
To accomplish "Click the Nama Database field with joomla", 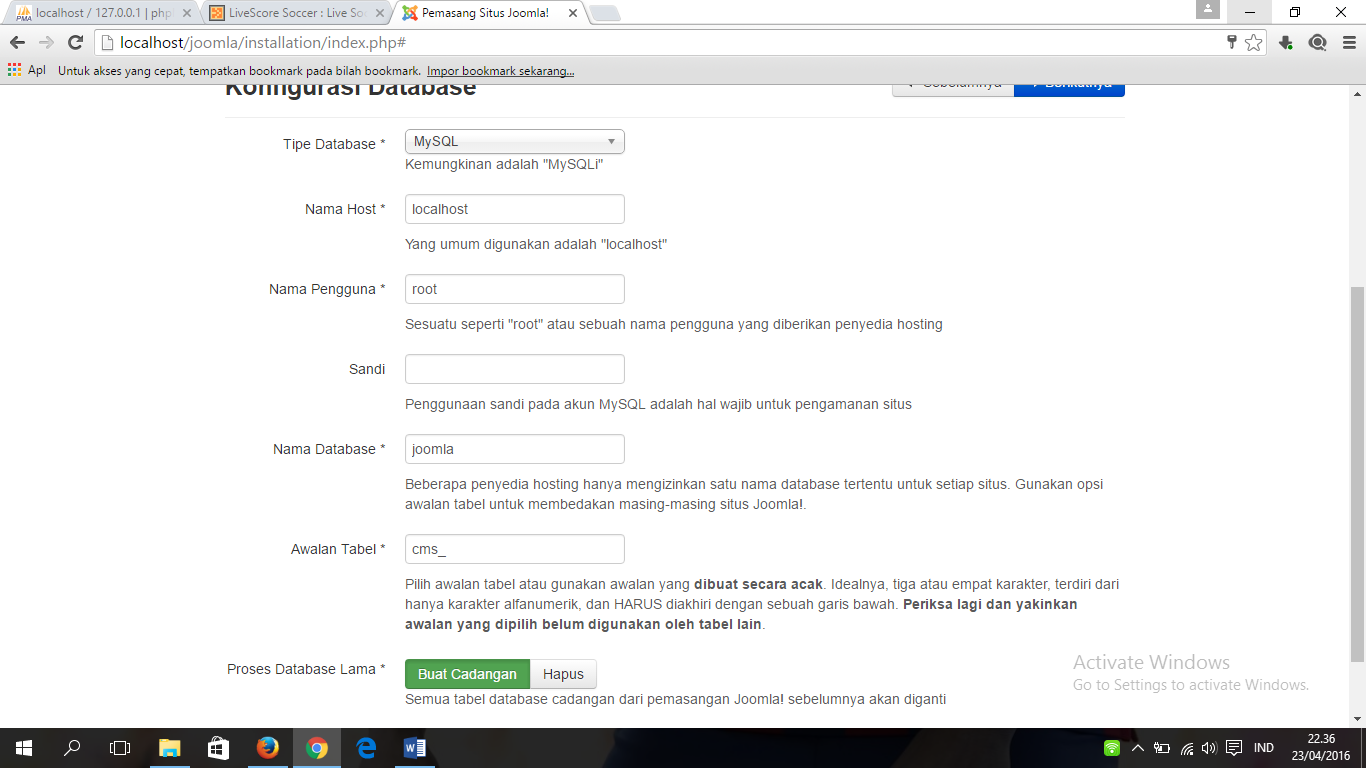I will click(x=515, y=449).
